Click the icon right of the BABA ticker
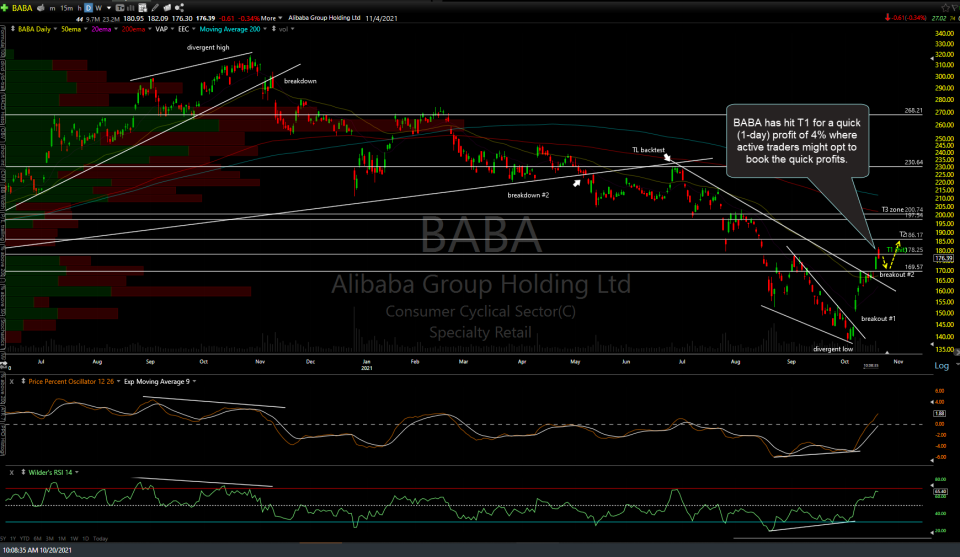960x557 pixels. pyautogui.click(x=40, y=8)
